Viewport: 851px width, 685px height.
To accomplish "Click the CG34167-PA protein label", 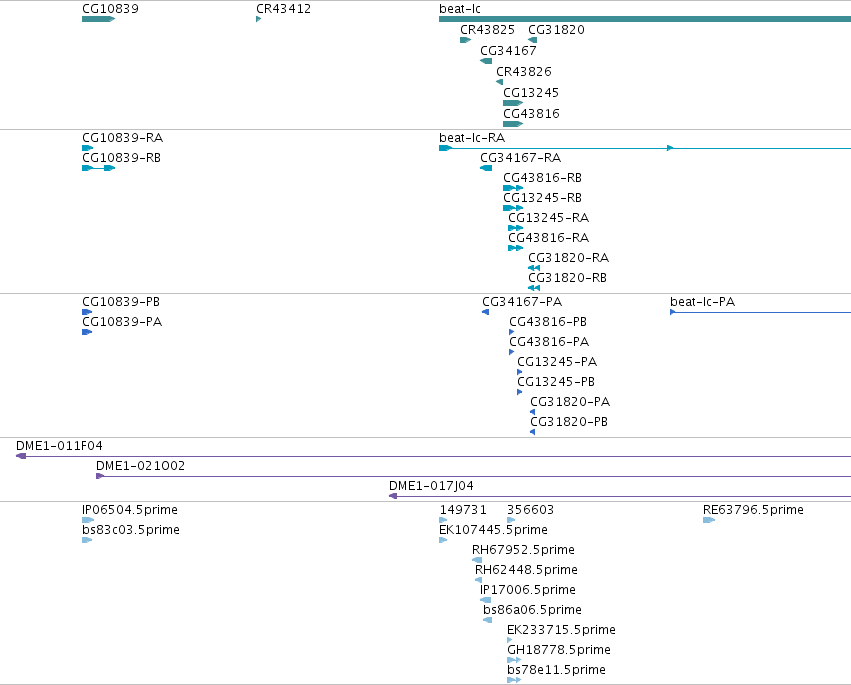I will (x=522, y=302).
